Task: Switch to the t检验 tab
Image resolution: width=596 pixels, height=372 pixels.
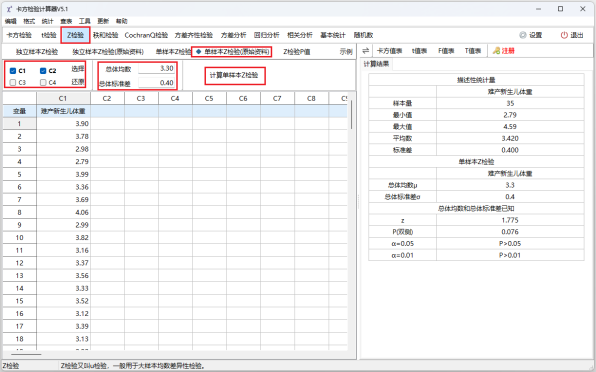Action: pyautogui.click(x=49, y=35)
